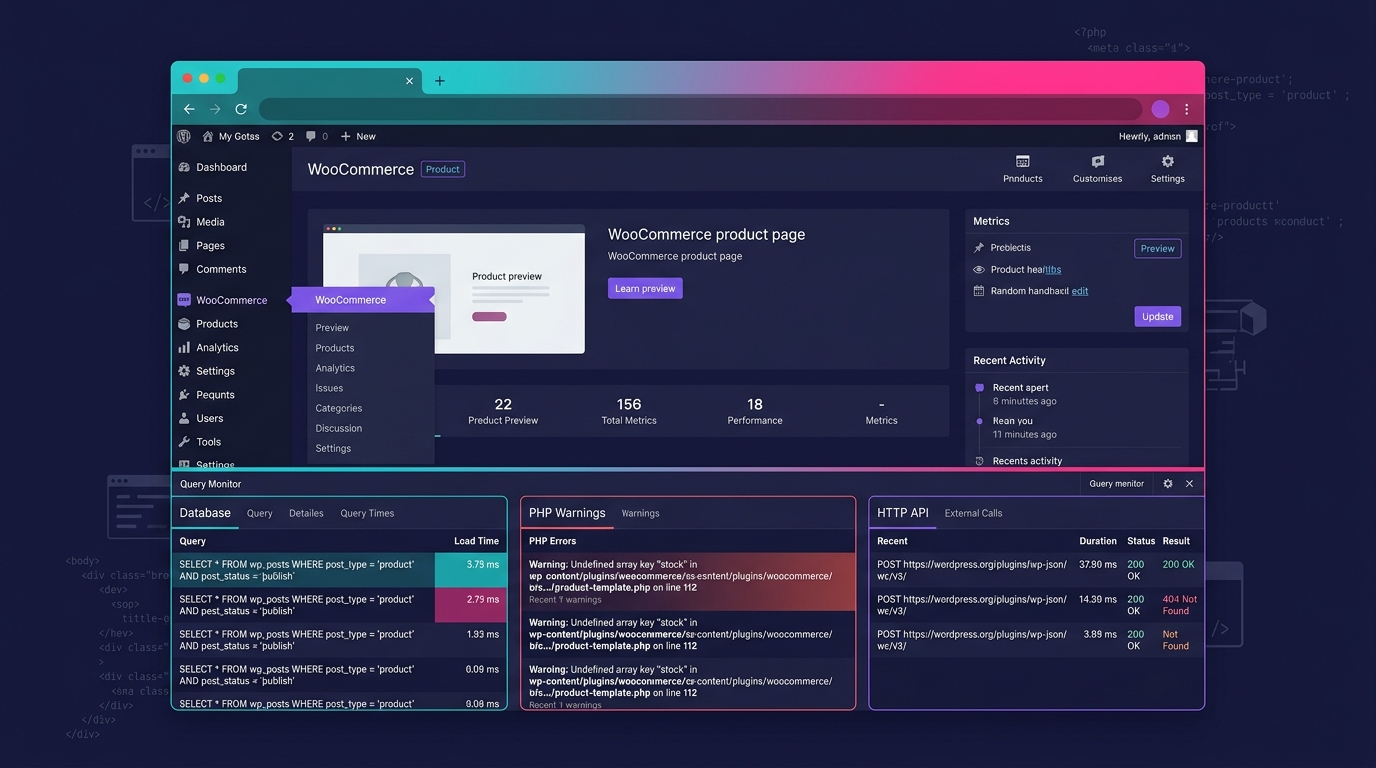The width and height of the screenshot is (1376, 768).
Task: Open the browser's three-dot menu
Action: pyautogui.click(x=1186, y=108)
